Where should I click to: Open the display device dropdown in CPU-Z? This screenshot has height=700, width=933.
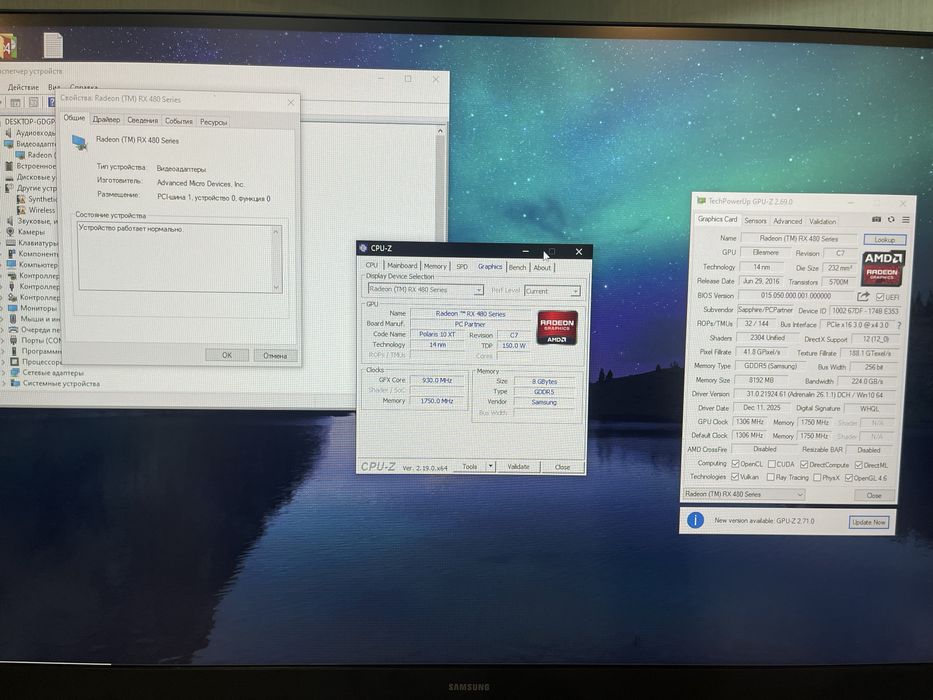425,289
